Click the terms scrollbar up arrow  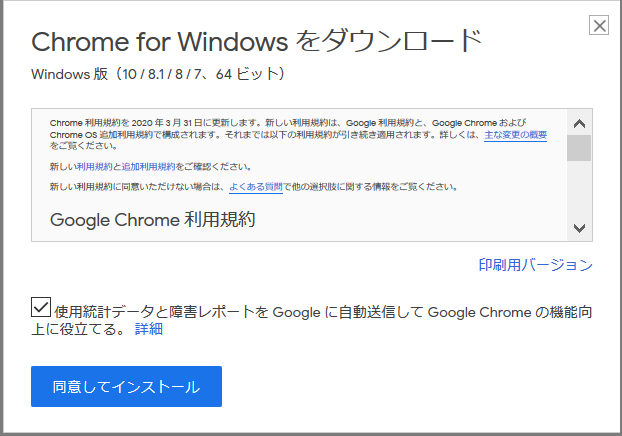579,123
